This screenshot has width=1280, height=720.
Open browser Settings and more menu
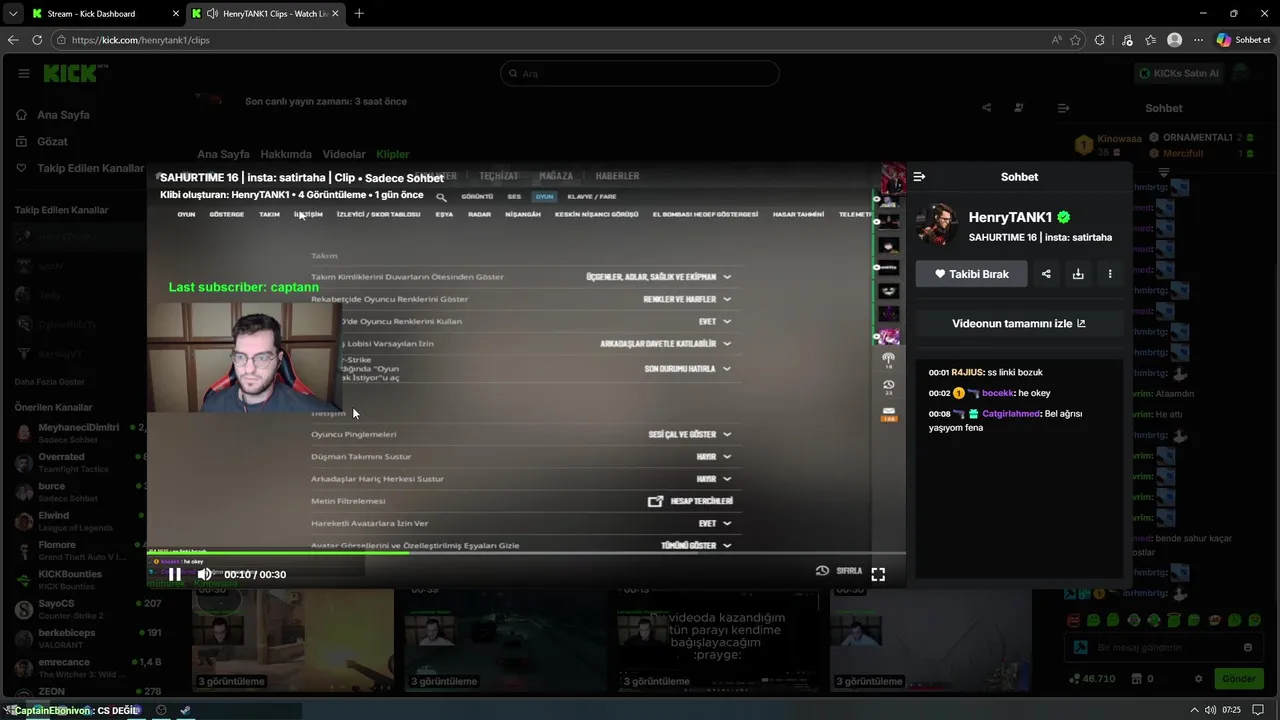(1196, 40)
